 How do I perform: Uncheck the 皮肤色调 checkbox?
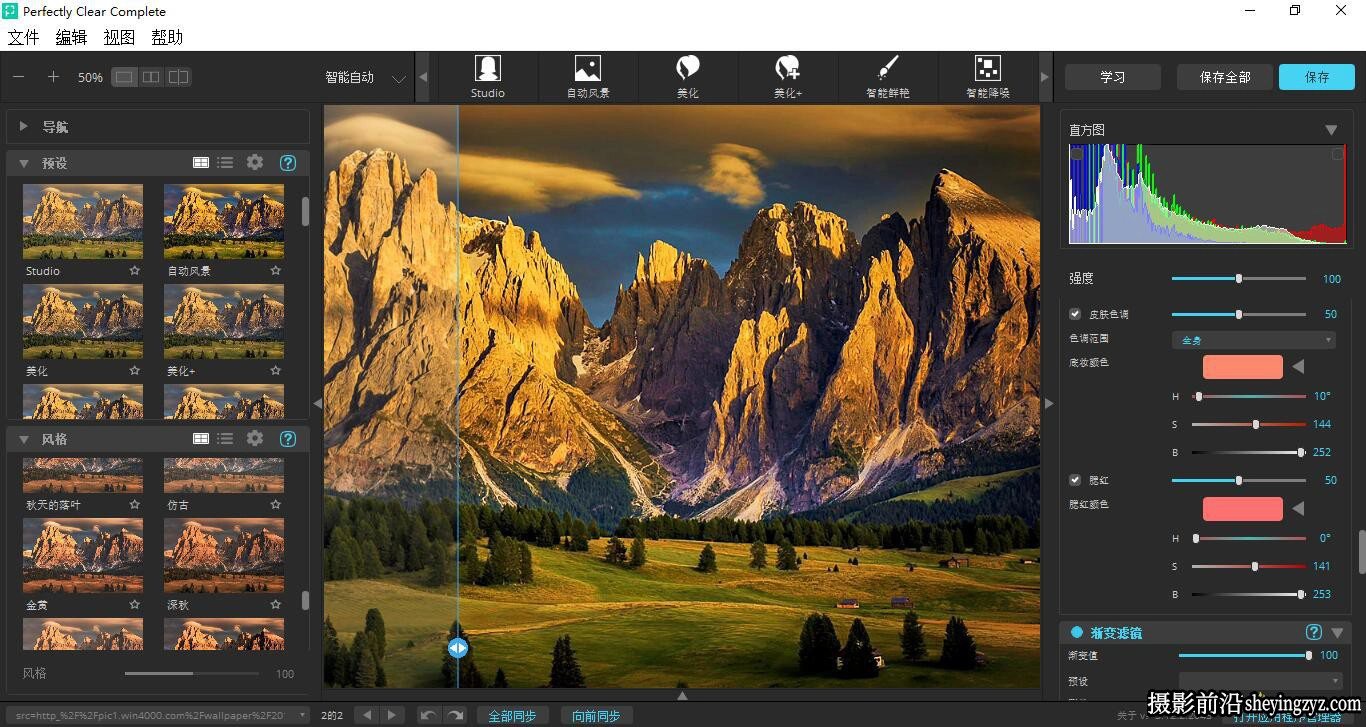[x=1075, y=314]
